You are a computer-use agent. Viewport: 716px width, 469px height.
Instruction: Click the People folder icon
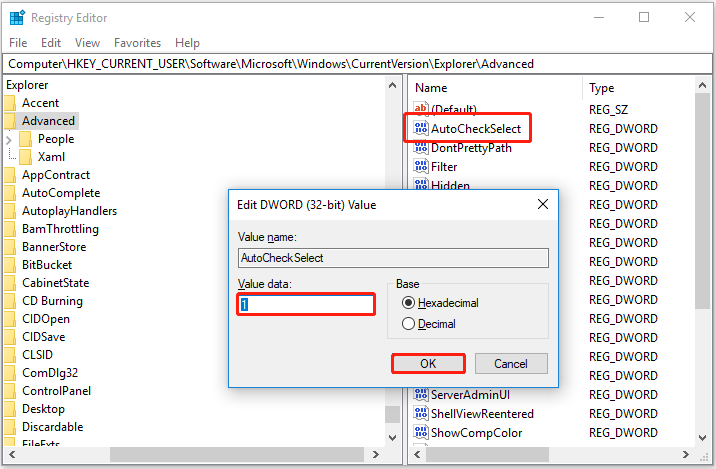26,139
